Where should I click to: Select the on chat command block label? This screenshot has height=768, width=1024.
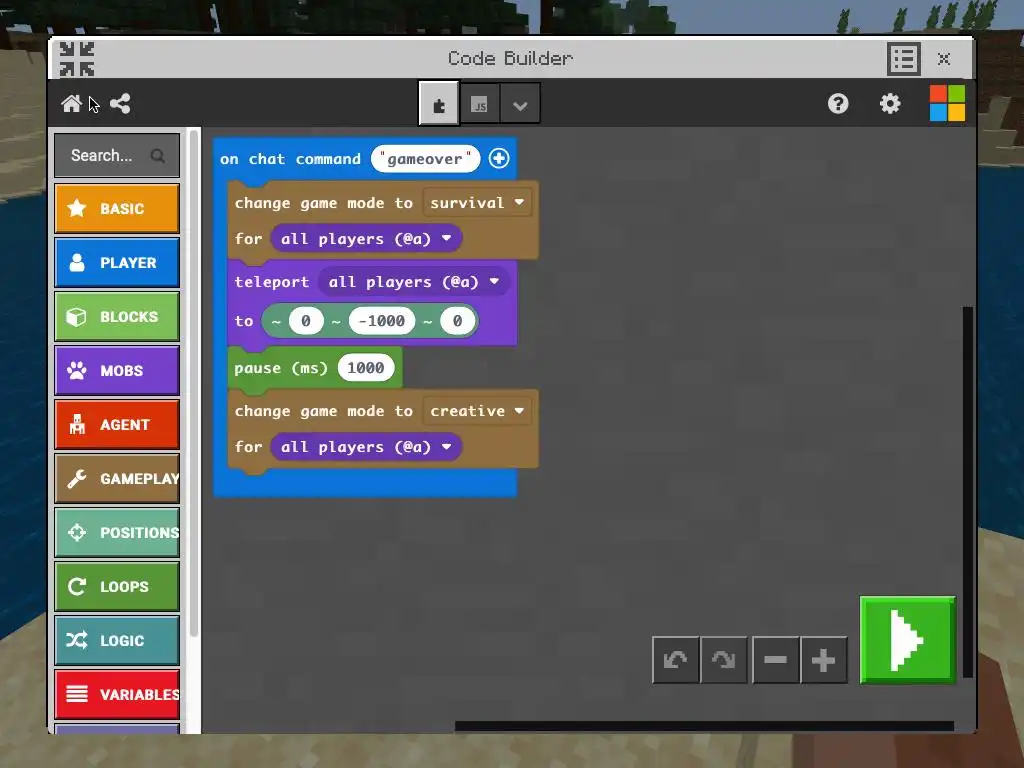[290, 159]
